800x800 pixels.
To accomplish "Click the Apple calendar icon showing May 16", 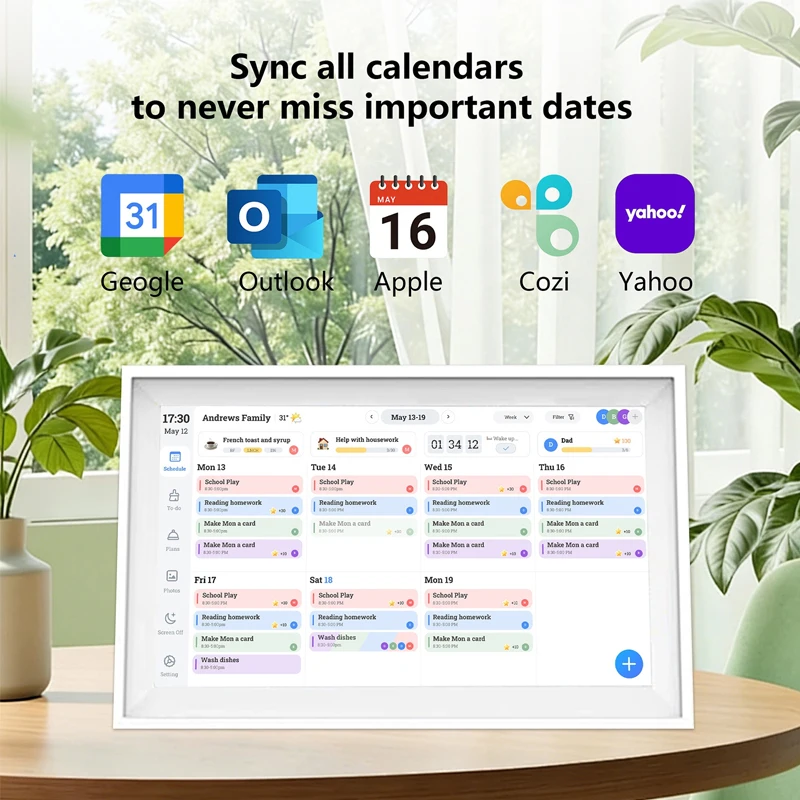I will click(408, 216).
